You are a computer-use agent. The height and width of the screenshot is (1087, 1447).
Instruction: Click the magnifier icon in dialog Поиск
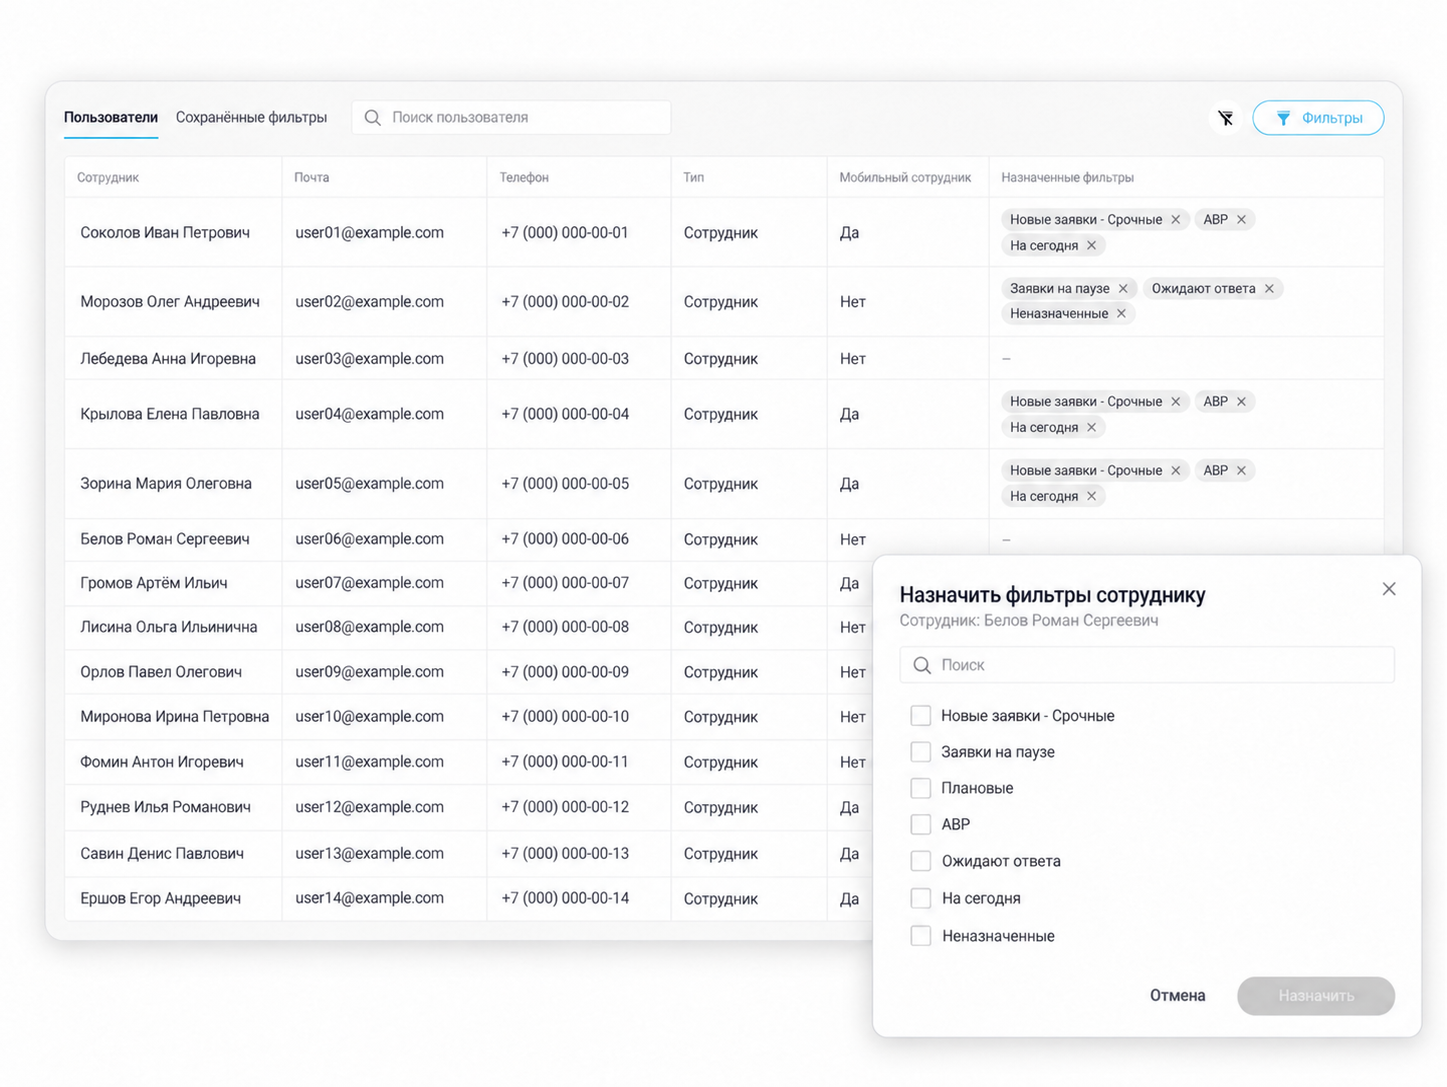pyautogui.click(x=922, y=665)
